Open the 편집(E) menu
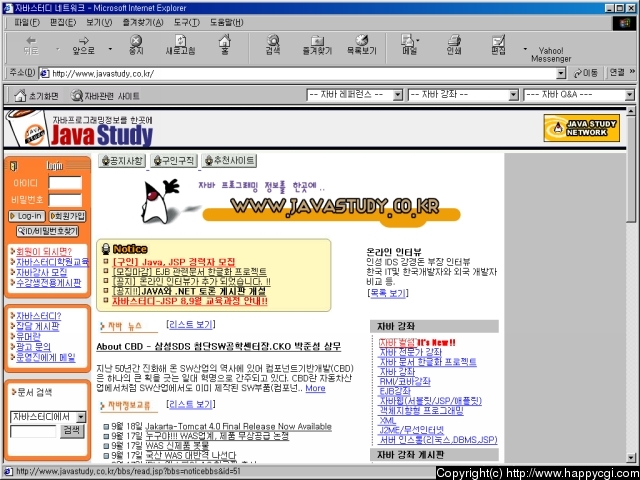This screenshot has width=640, height=480. pos(63,22)
